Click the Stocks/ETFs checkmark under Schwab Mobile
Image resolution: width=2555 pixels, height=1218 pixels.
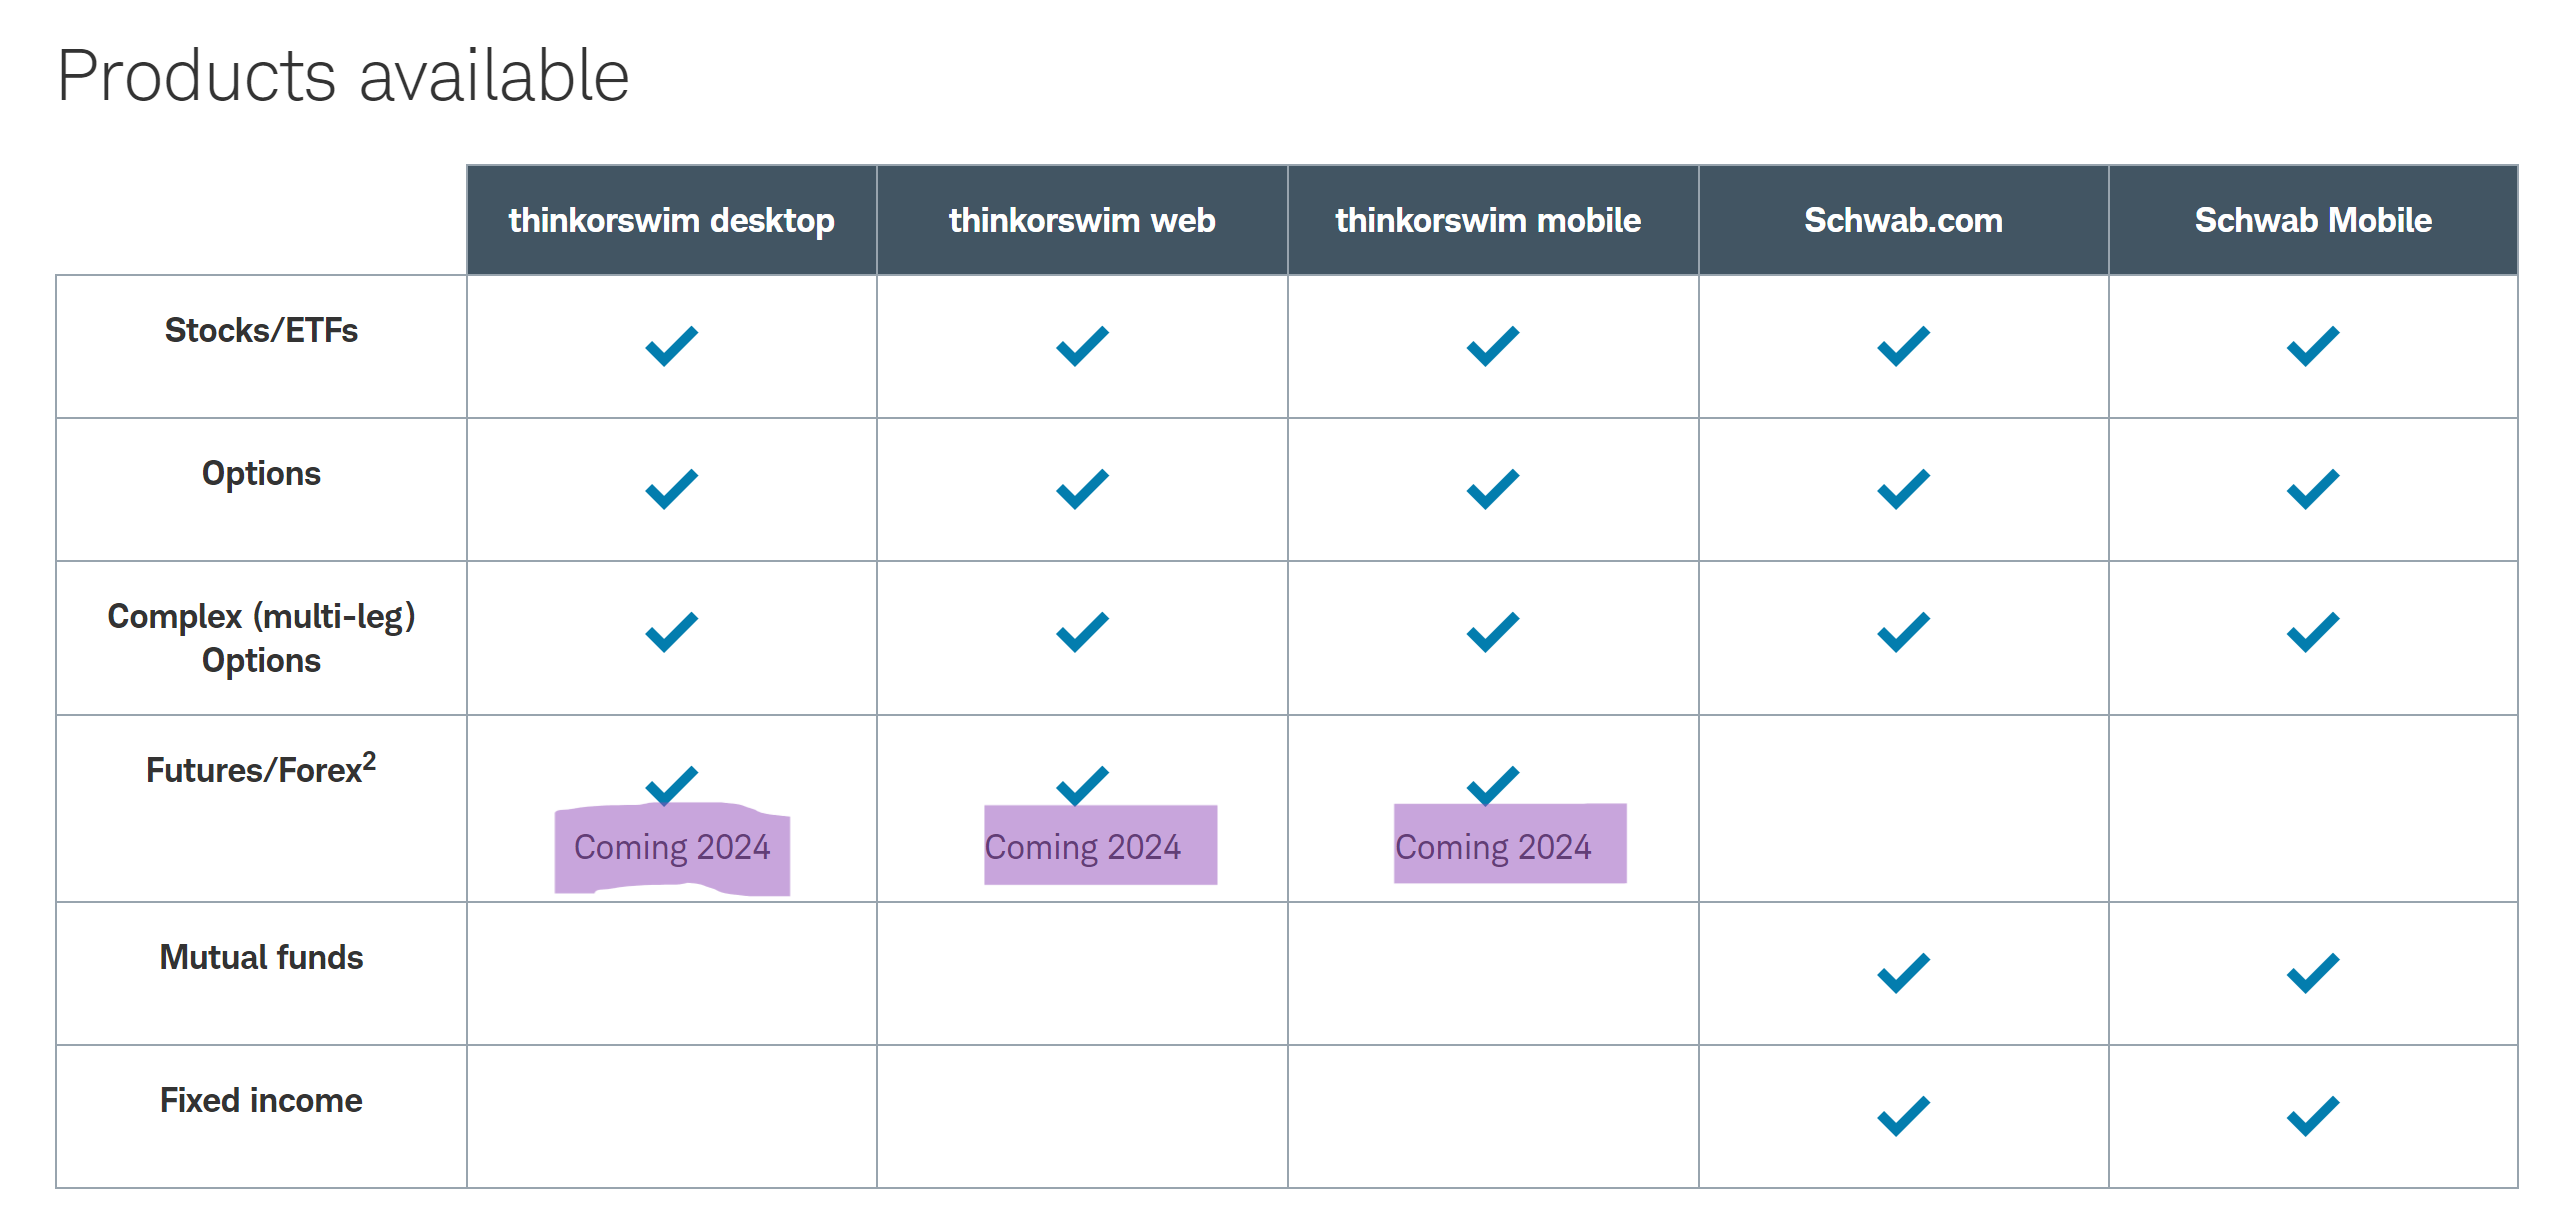[2313, 346]
